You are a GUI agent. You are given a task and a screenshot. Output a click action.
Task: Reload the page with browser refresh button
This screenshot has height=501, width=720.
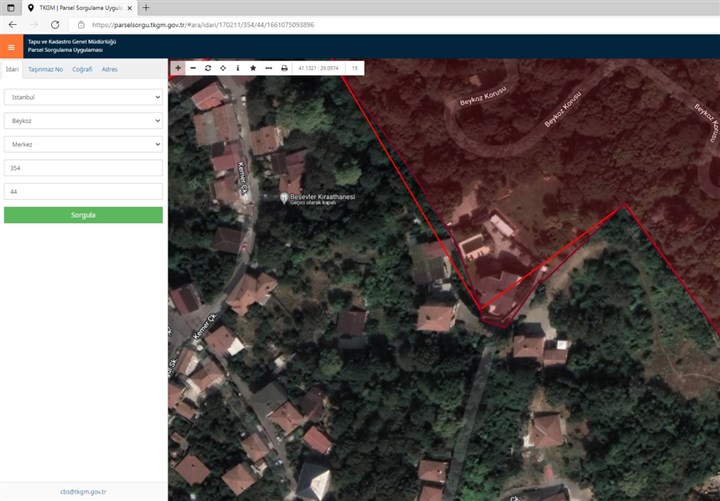(x=54, y=24)
